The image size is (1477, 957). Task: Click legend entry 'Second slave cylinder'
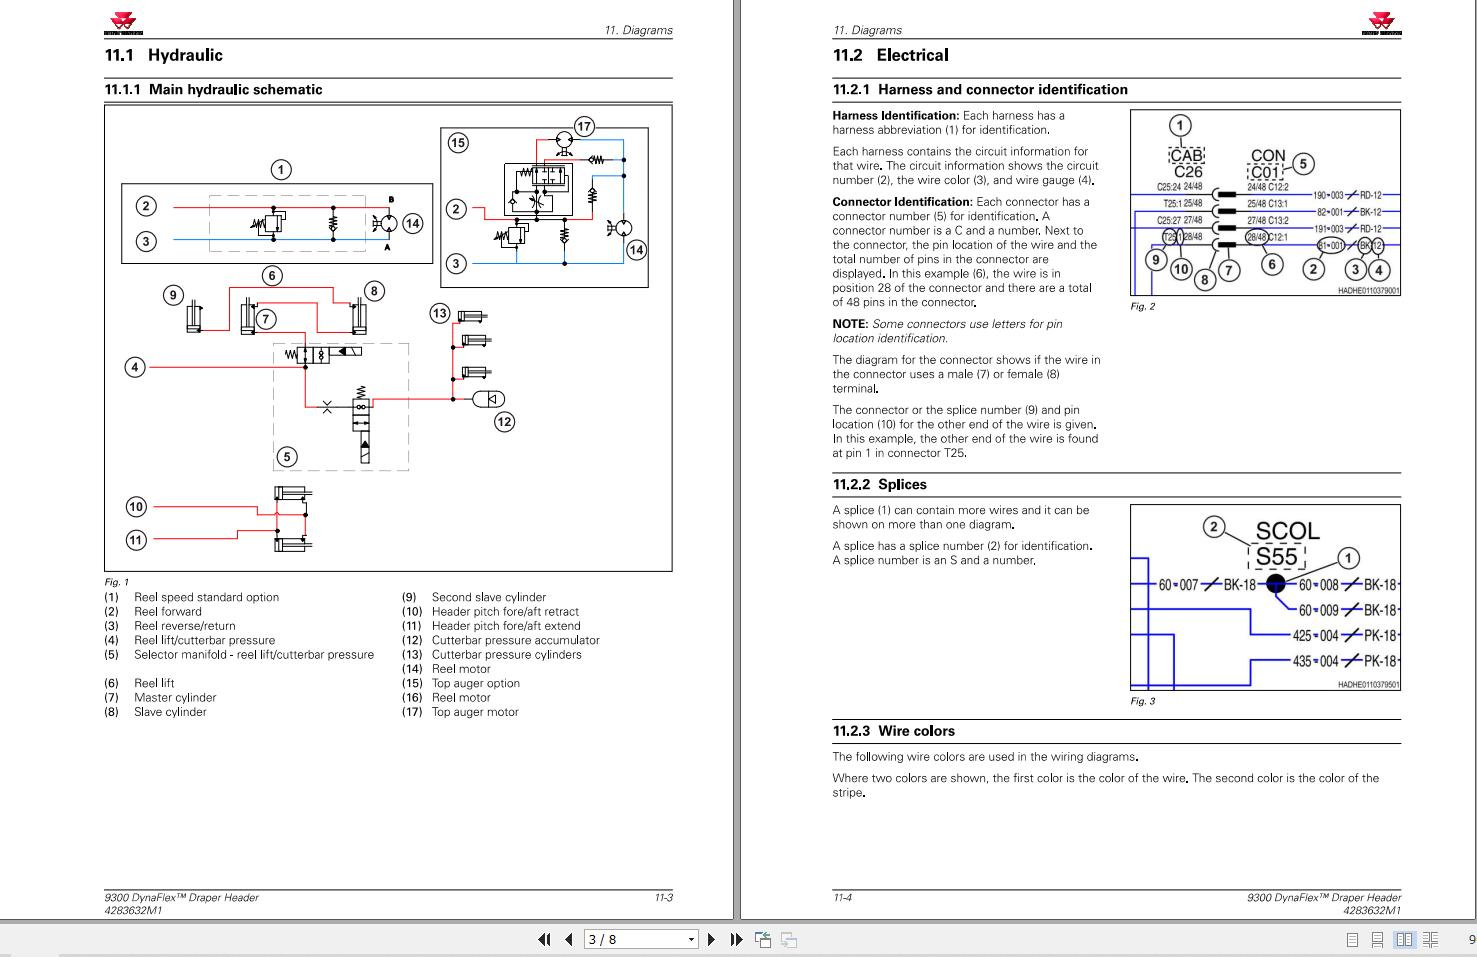tap(489, 597)
